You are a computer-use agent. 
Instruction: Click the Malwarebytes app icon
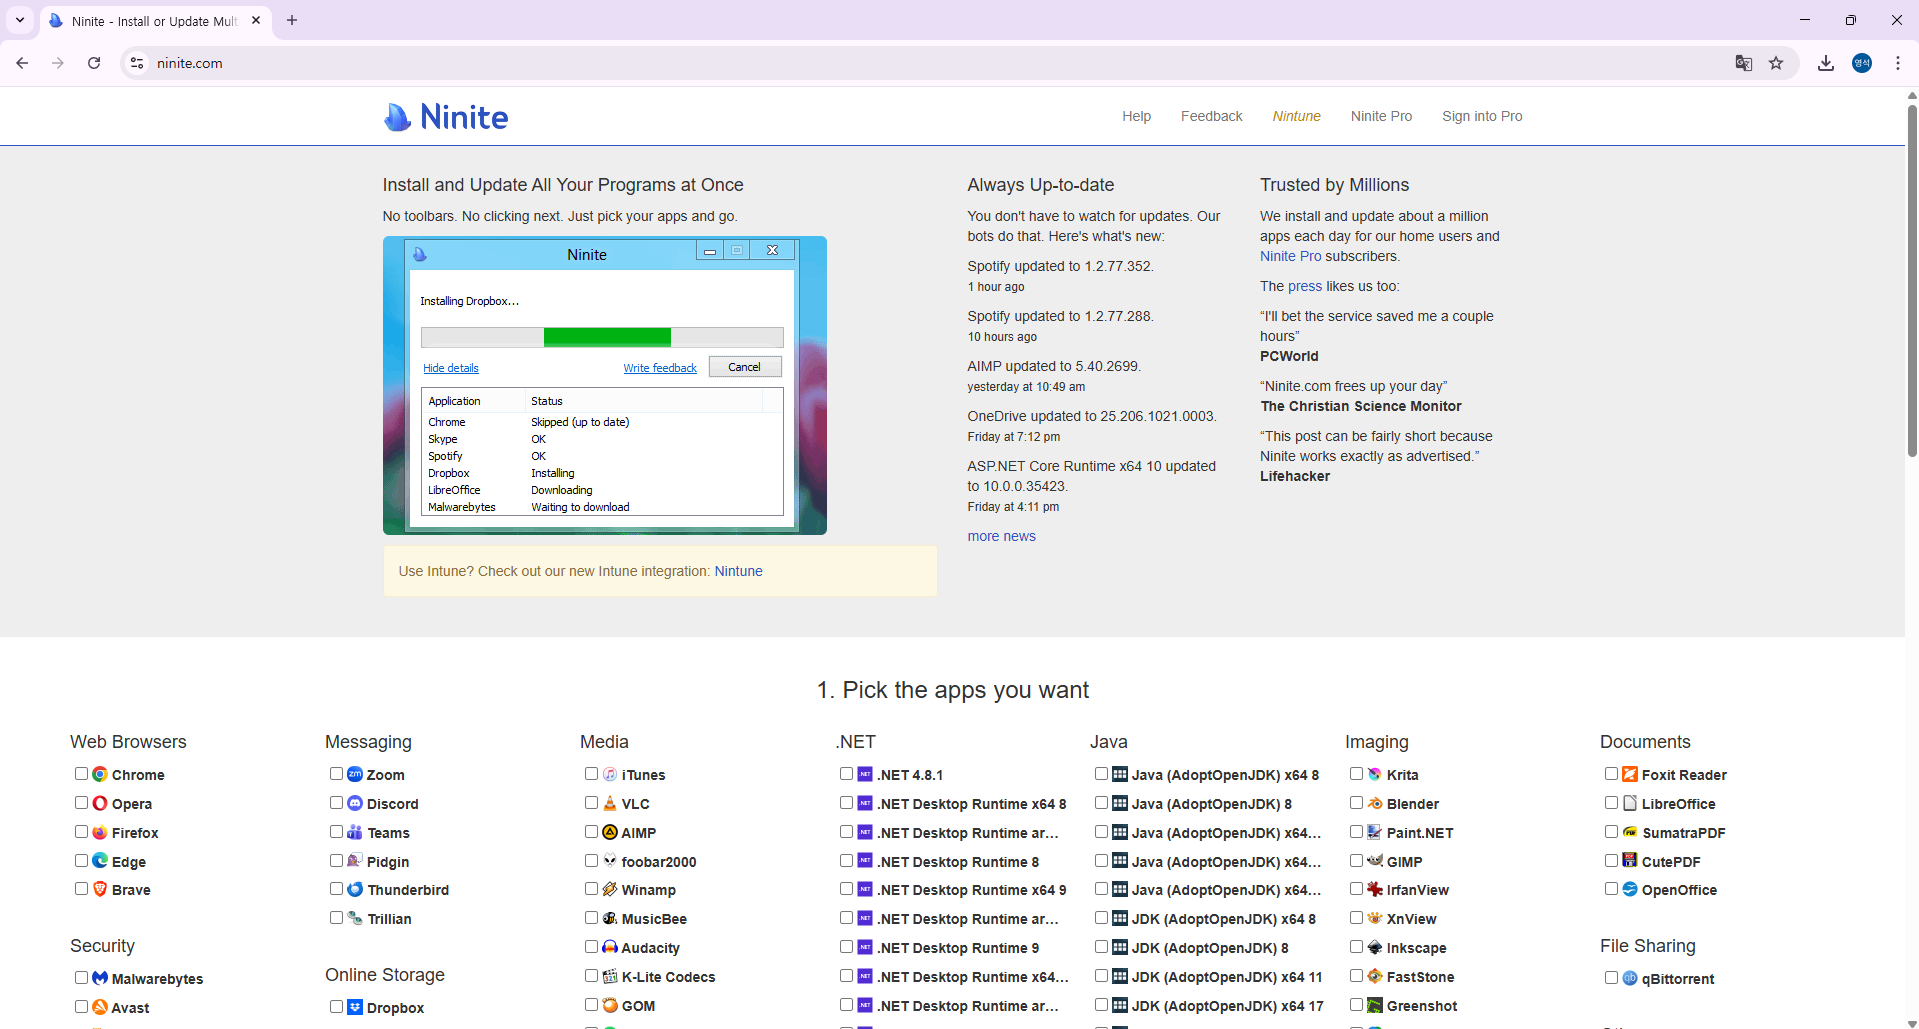point(100,978)
